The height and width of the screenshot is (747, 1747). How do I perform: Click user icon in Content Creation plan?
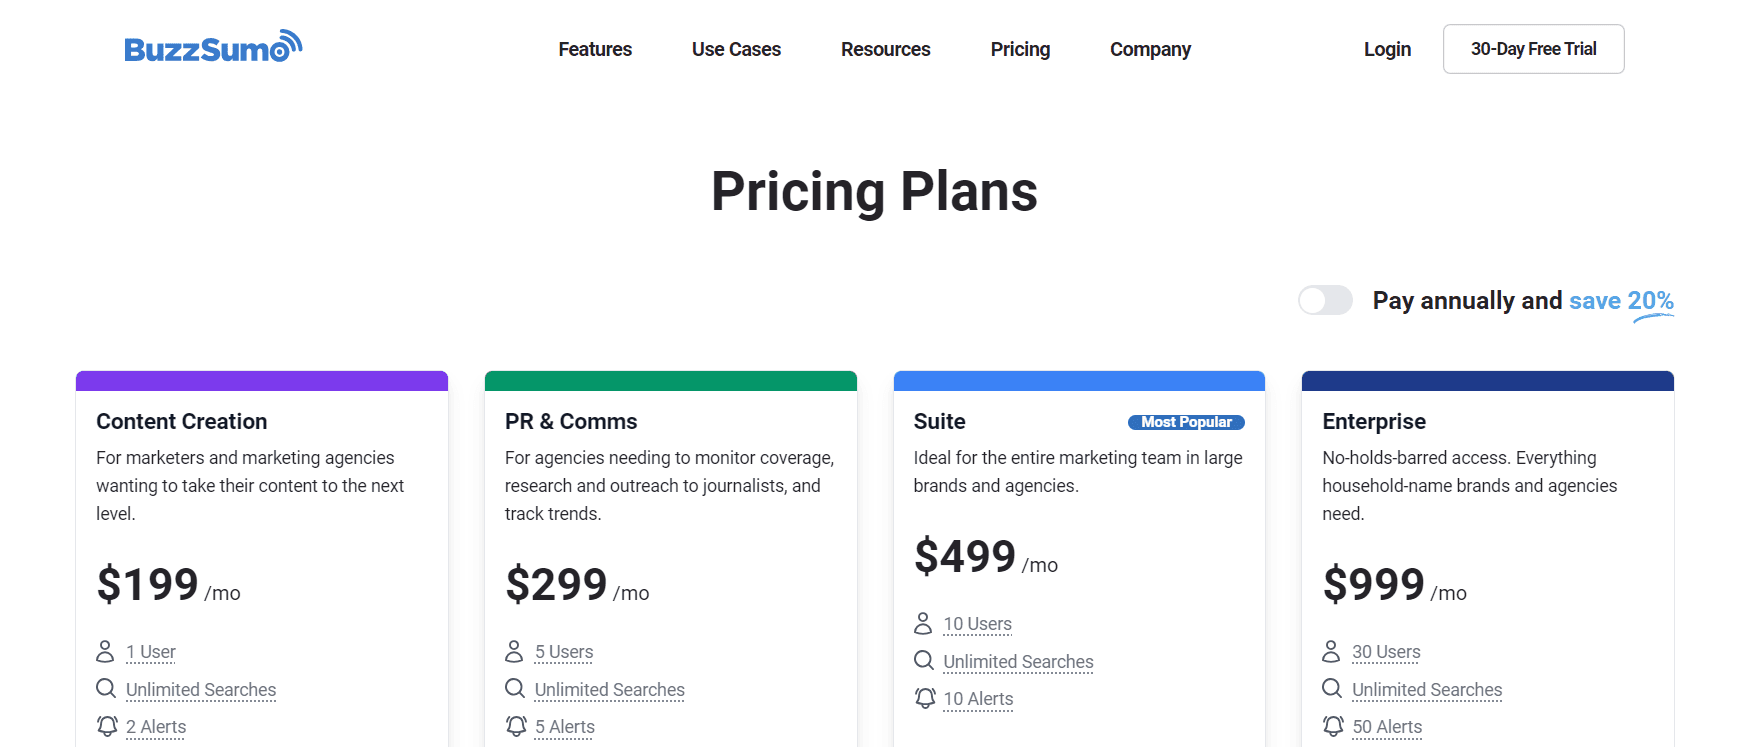[x=105, y=652]
